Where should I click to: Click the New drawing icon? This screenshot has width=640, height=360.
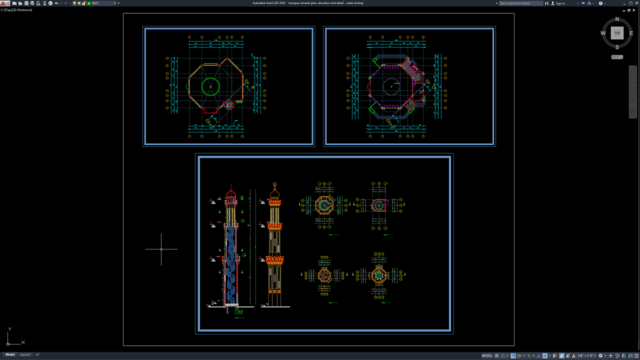coord(14,3)
